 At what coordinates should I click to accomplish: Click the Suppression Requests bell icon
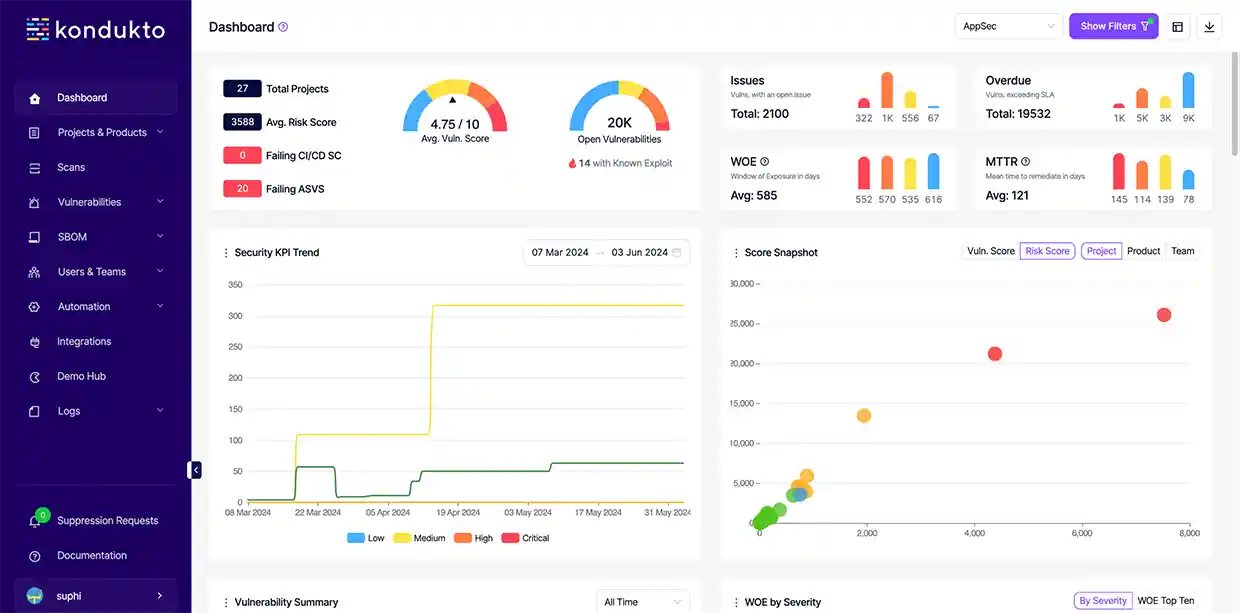pyautogui.click(x=35, y=521)
